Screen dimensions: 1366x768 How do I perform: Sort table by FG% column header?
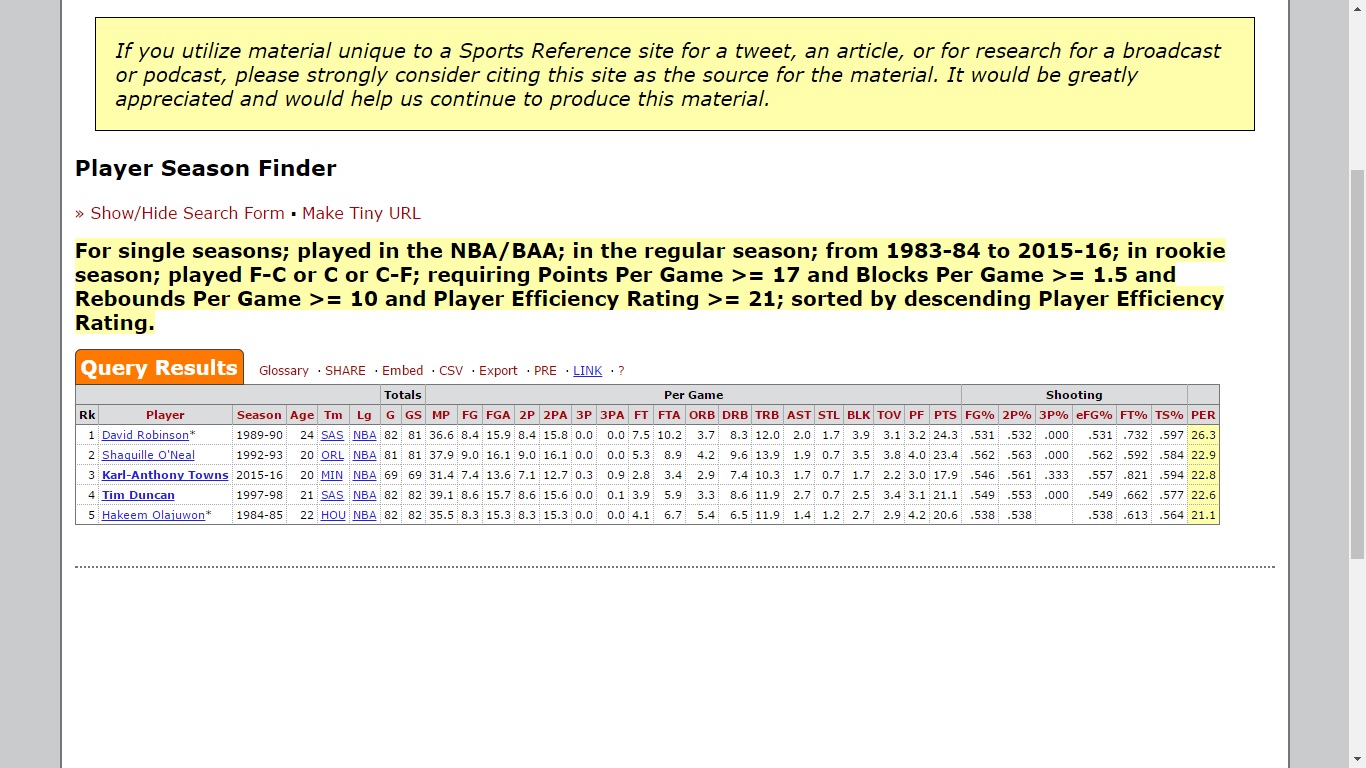tap(980, 415)
